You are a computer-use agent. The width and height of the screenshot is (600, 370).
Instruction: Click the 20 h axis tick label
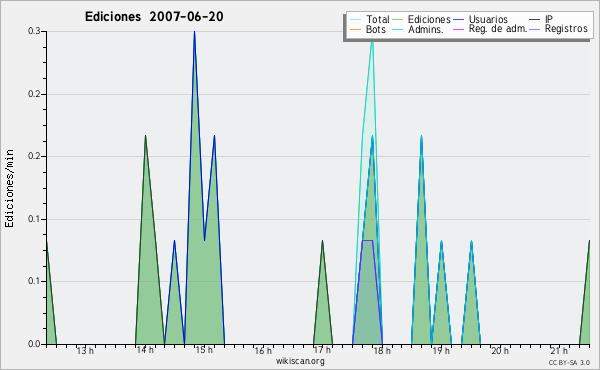(x=501, y=350)
